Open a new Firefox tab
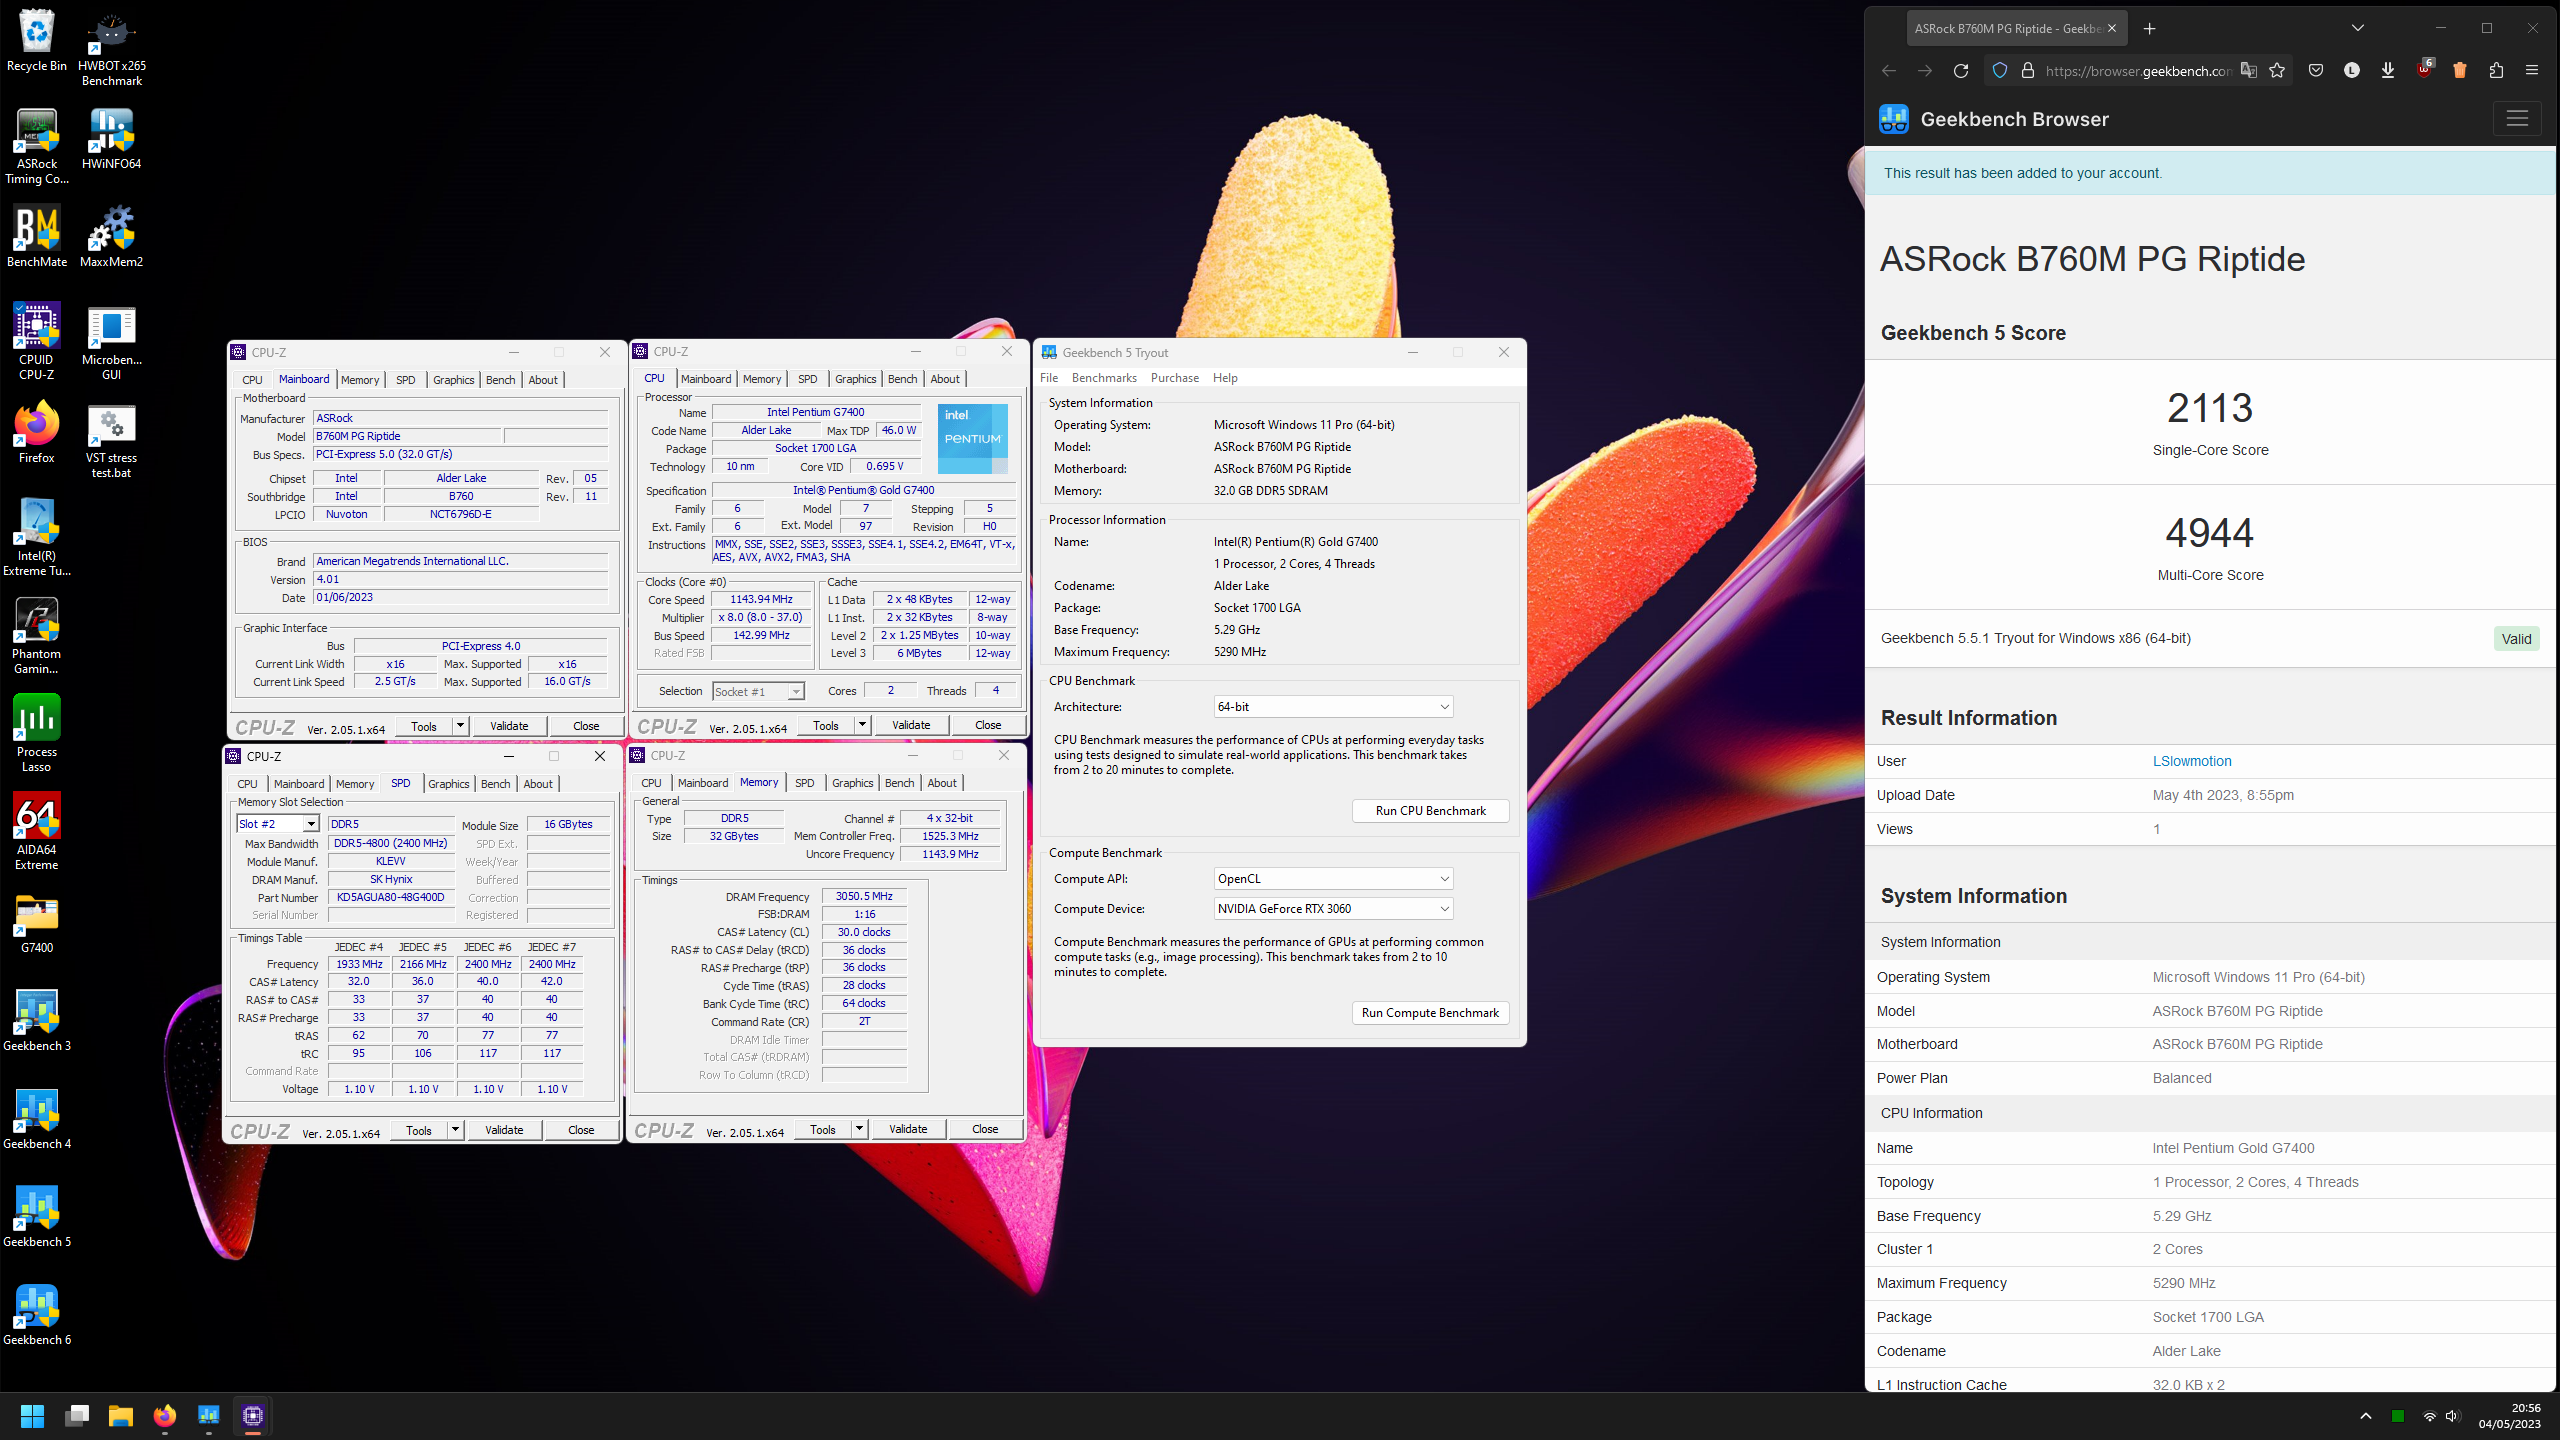Viewport: 2560px width, 1440px height. click(x=2150, y=28)
